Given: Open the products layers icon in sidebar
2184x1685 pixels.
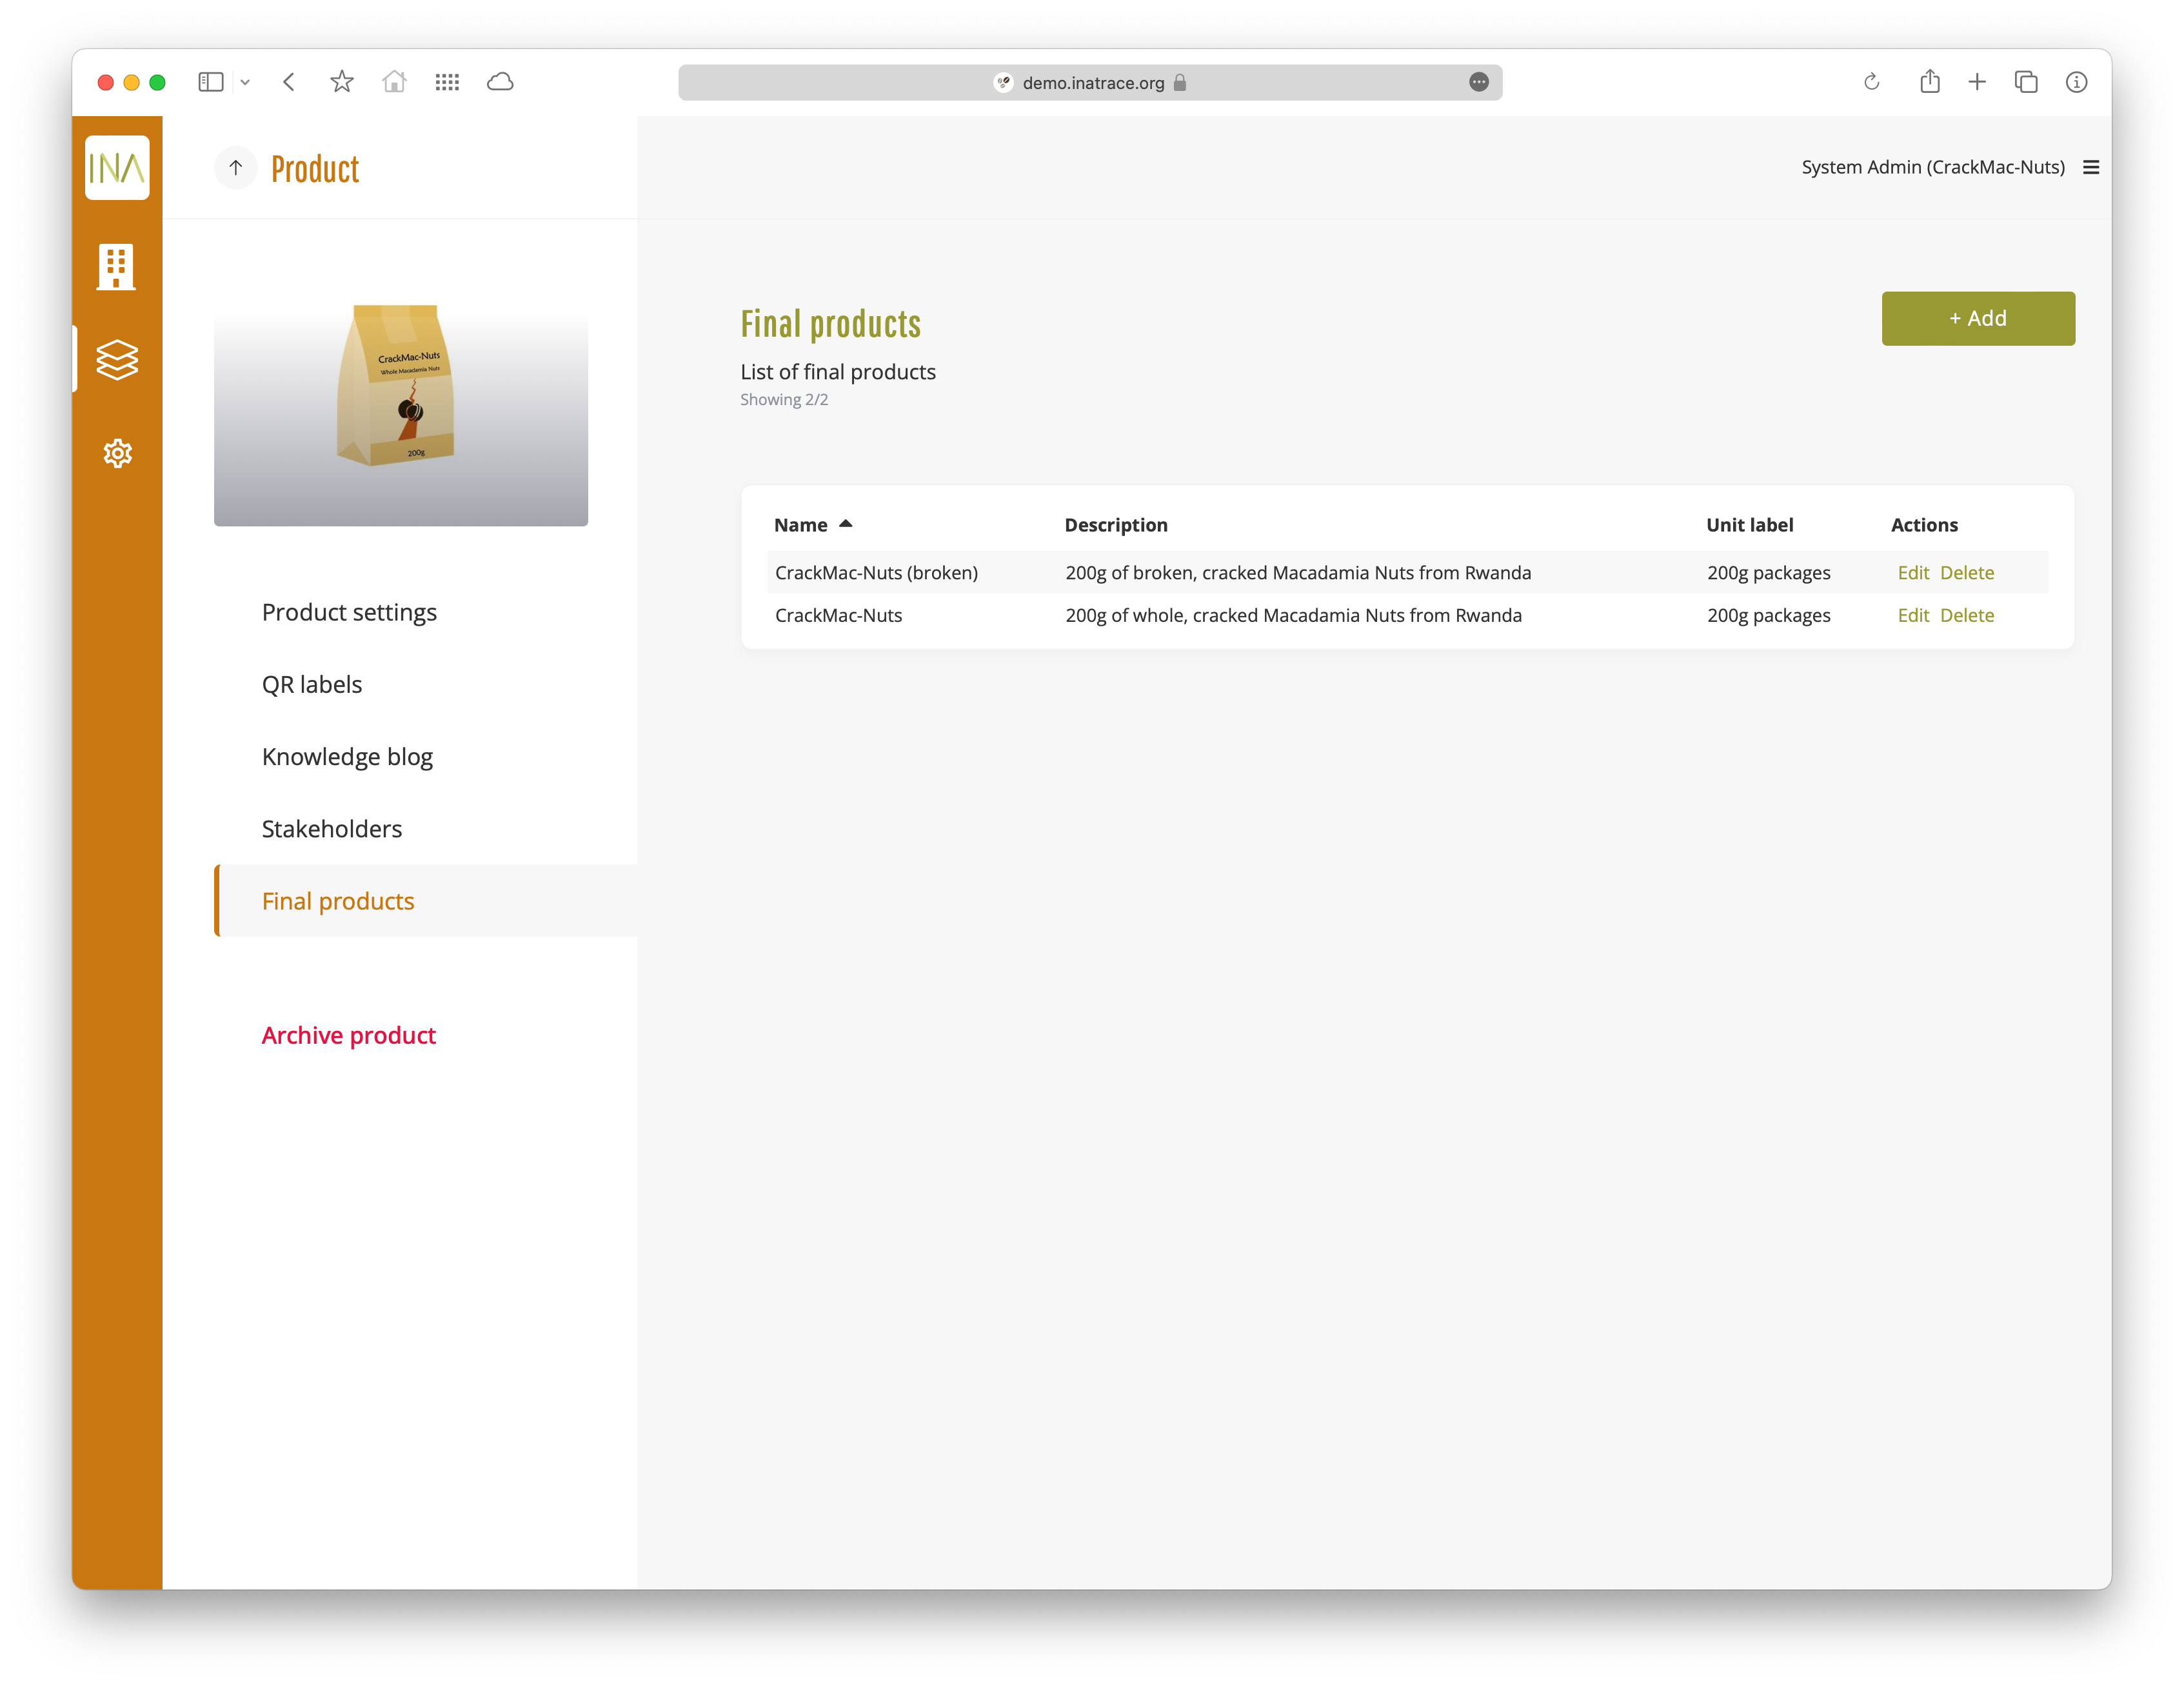Looking at the screenshot, I should pyautogui.click(x=117, y=360).
